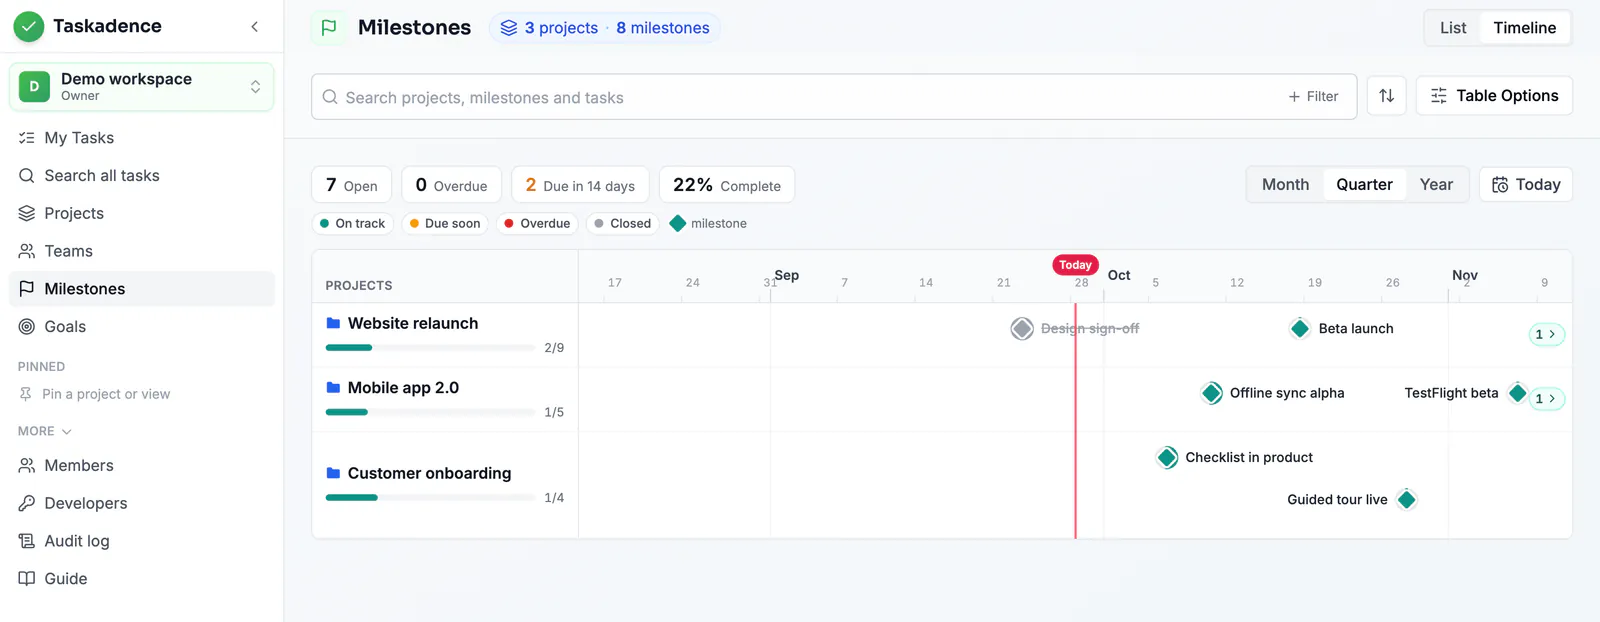Click the 22% Complete stat card
Image resolution: width=1600 pixels, height=622 pixels.
727,185
